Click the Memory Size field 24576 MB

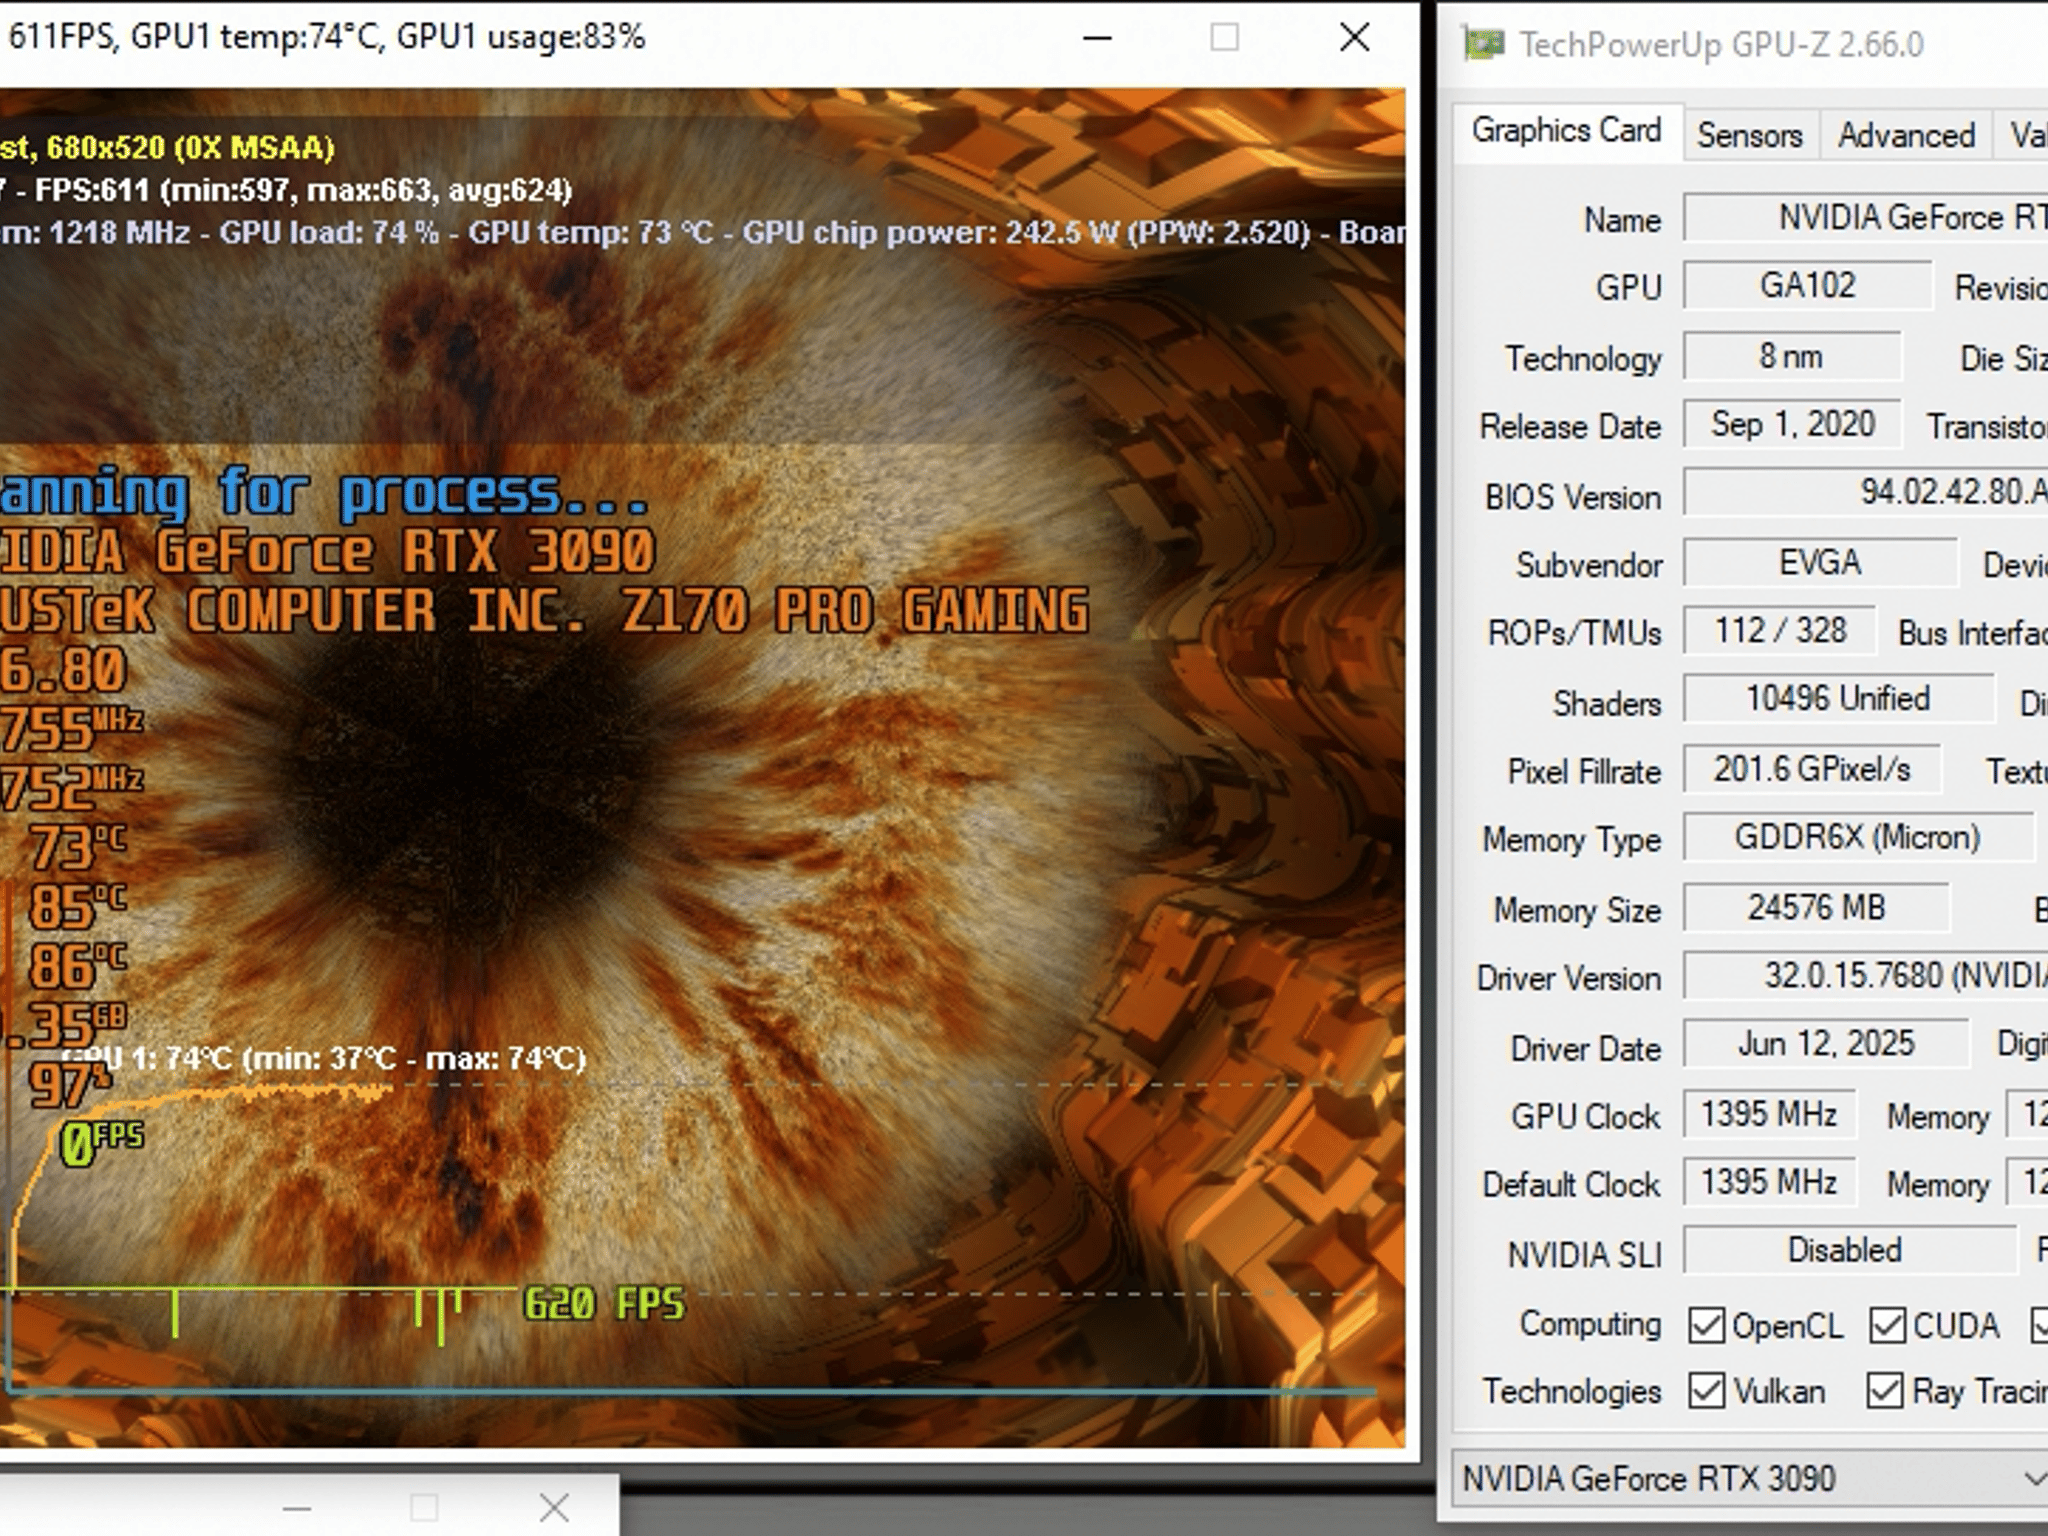[1816, 908]
